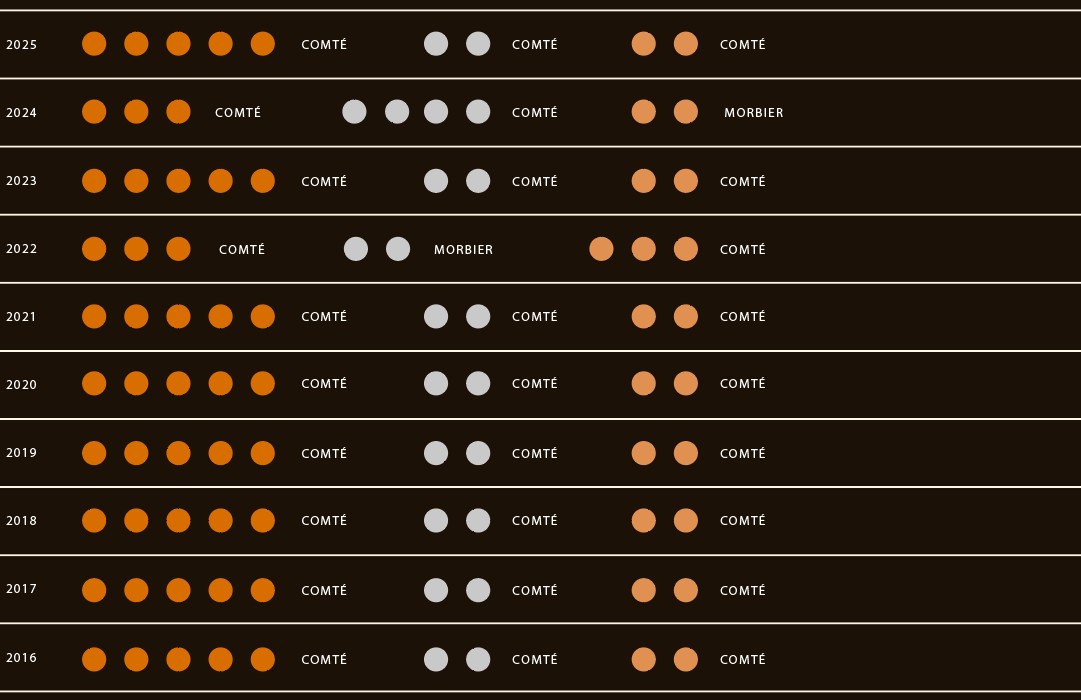
Task: Click the fifth orange dot in the 2023 row
Action: pyautogui.click(x=263, y=181)
